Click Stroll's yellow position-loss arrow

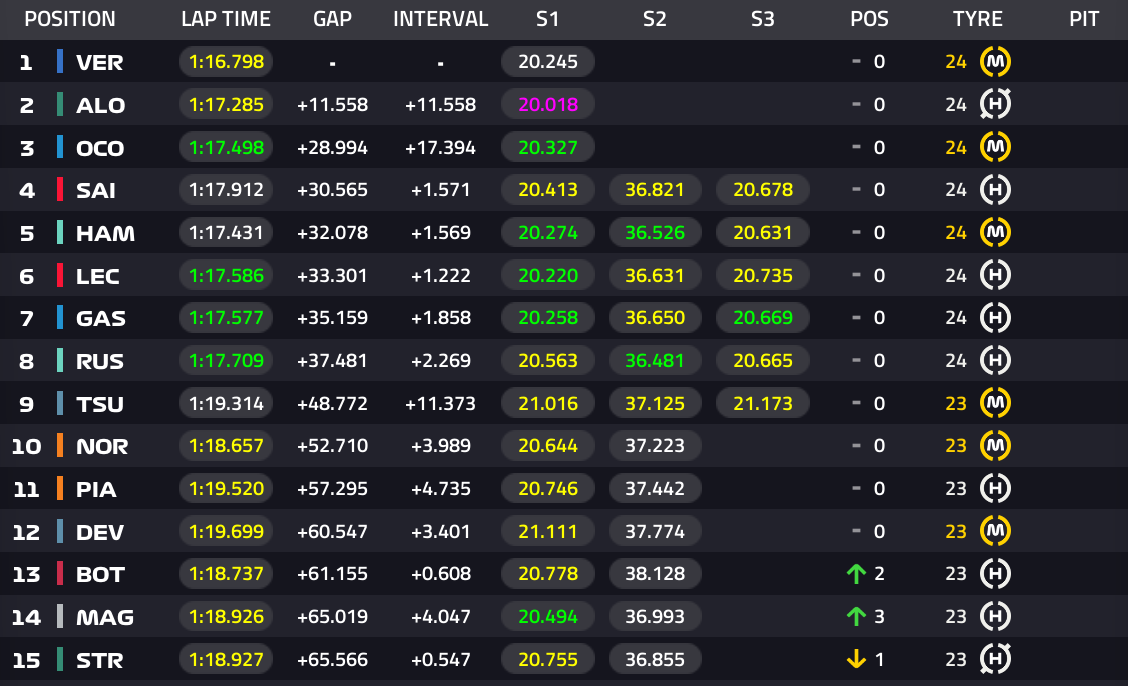855,659
